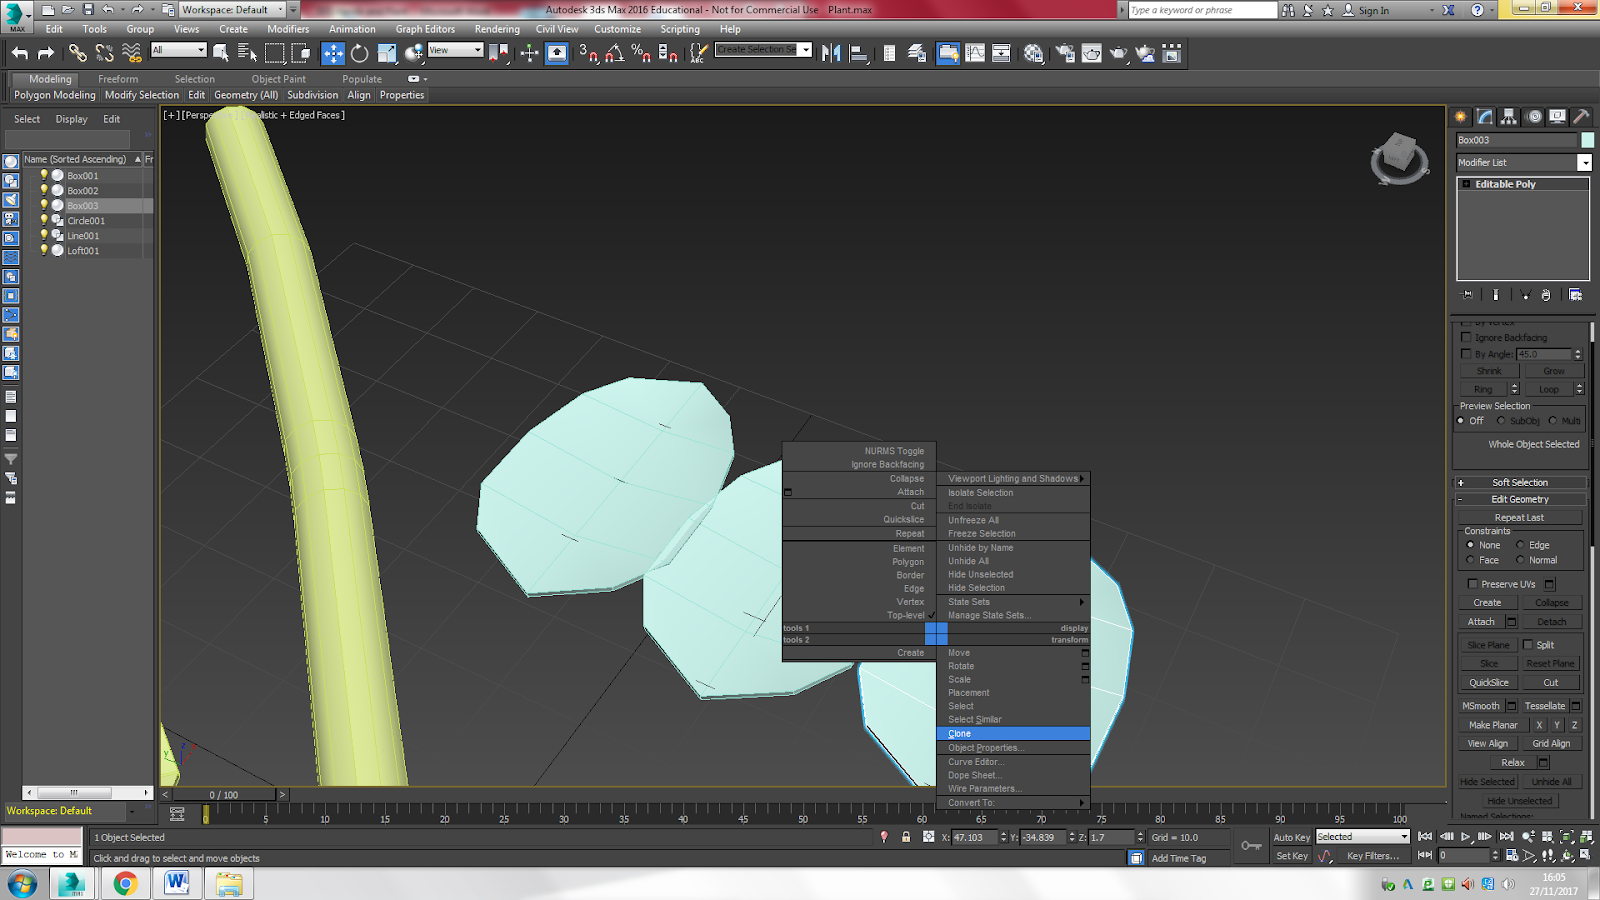Activate the Select and Move tool
This screenshot has width=1600, height=900.
pos(333,53)
